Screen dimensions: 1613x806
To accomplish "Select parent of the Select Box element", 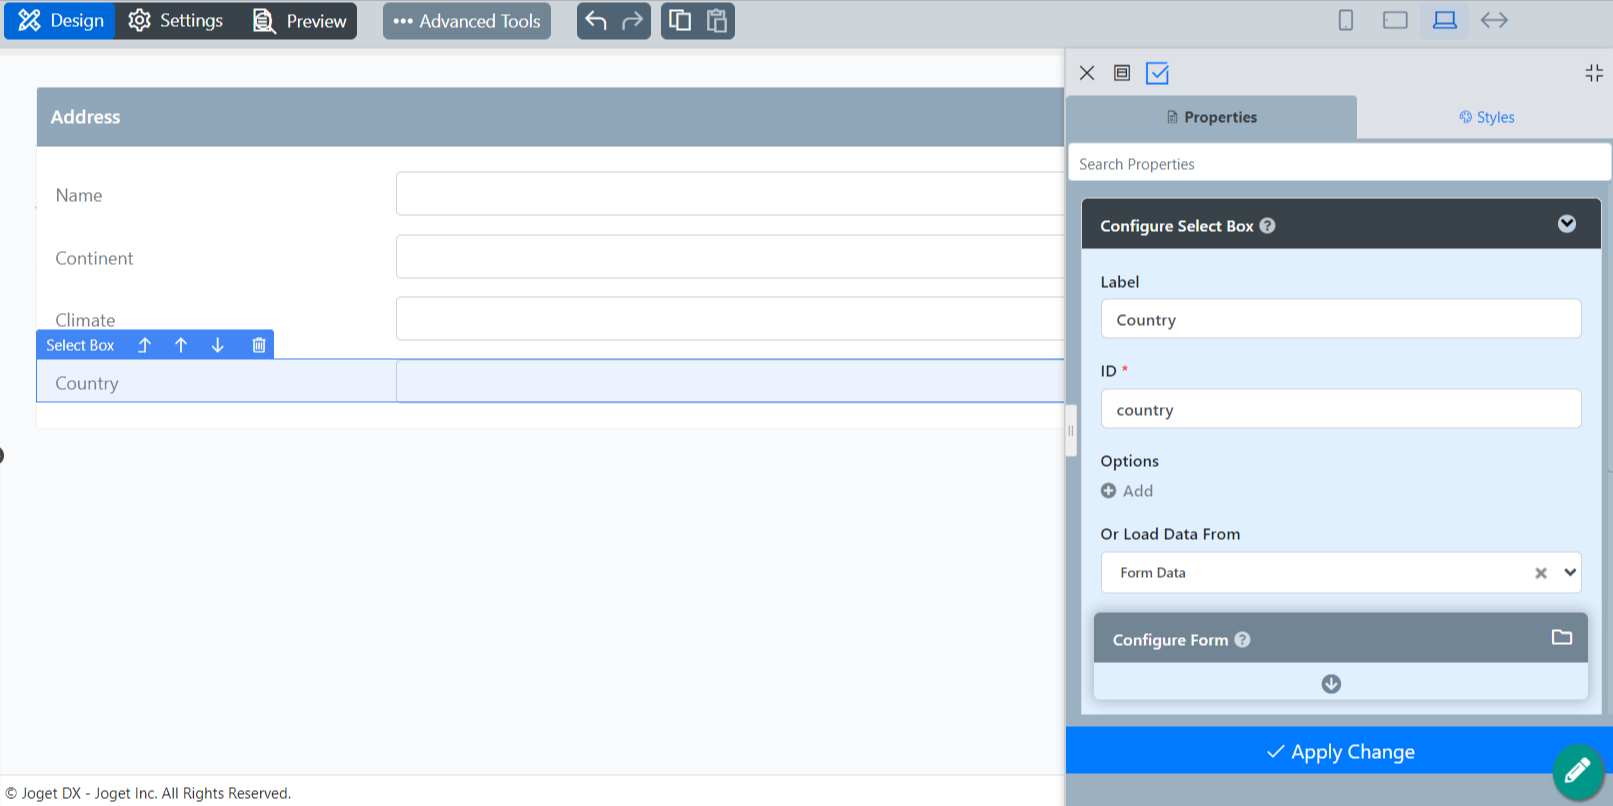I will point(144,345).
